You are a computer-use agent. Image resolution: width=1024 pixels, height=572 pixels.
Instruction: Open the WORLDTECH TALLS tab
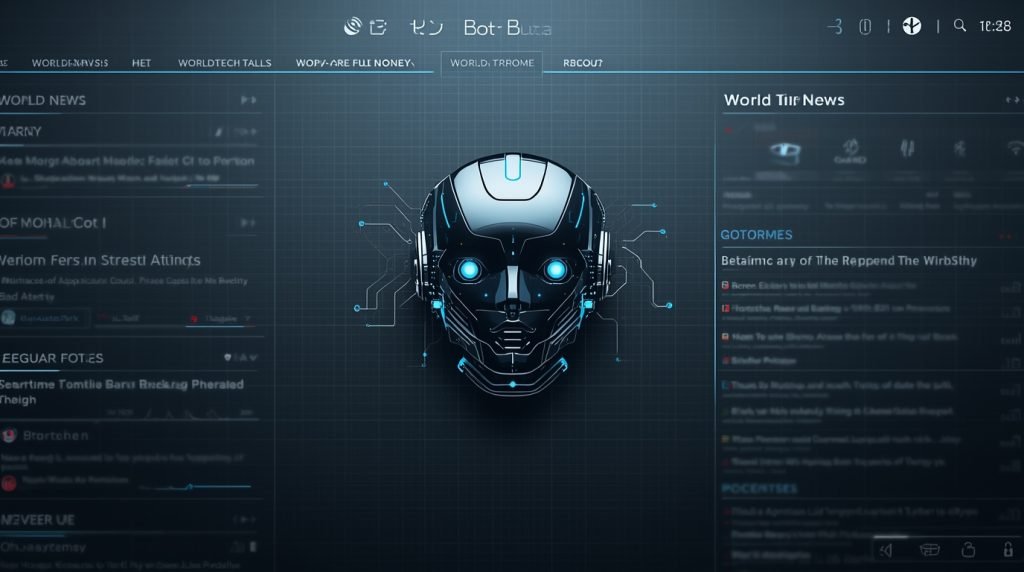click(x=224, y=63)
